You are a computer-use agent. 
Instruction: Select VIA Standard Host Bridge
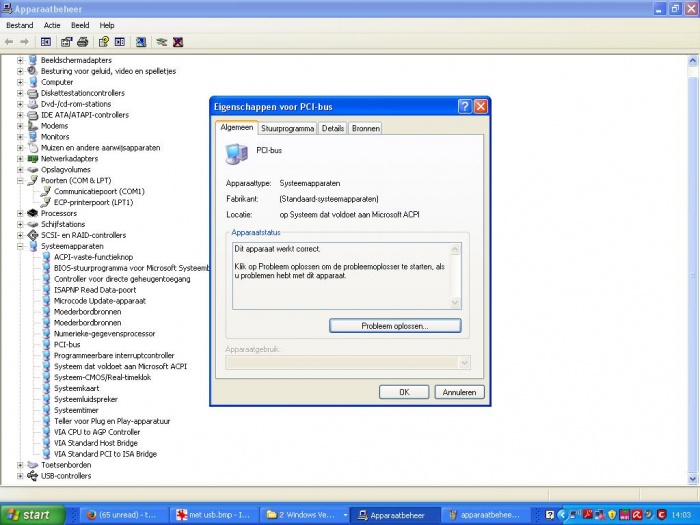click(x=96, y=443)
